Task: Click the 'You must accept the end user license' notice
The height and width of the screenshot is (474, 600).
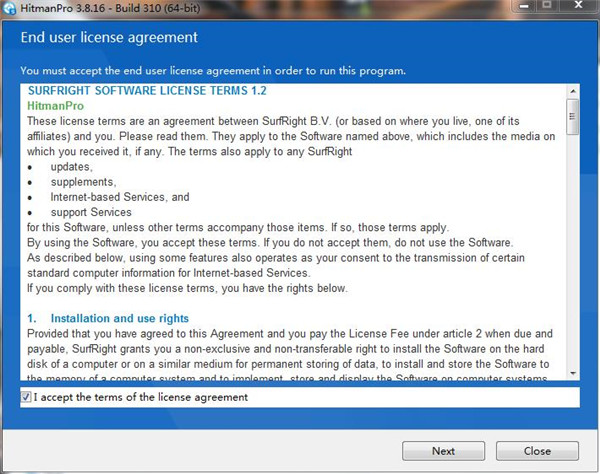Action: (x=213, y=71)
